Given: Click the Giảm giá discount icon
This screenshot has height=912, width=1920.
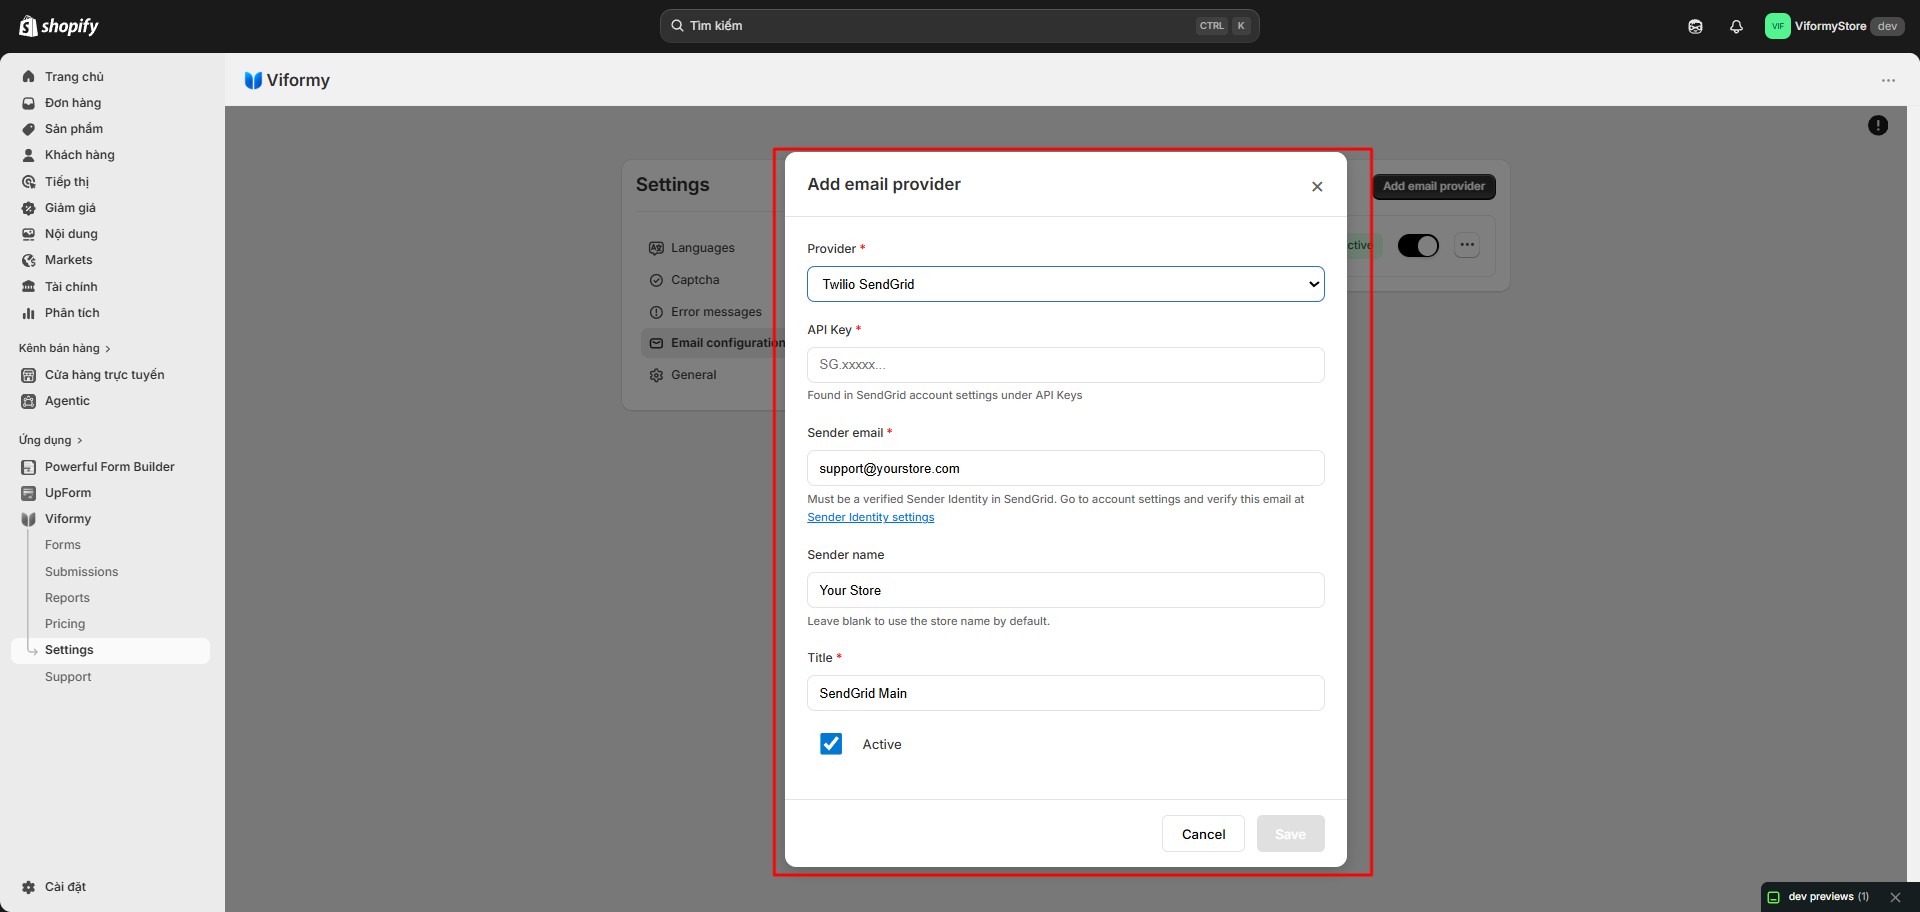Looking at the screenshot, I should 29,208.
